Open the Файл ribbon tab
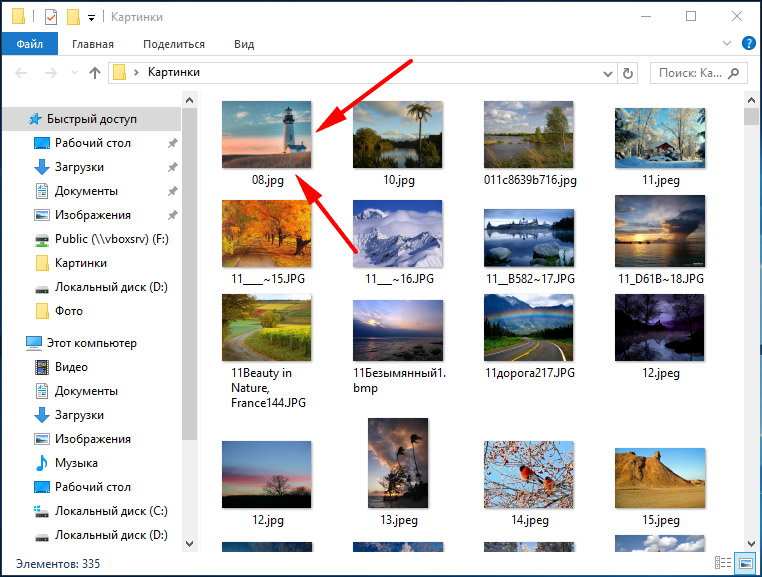Image resolution: width=762 pixels, height=577 pixels. [30, 44]
